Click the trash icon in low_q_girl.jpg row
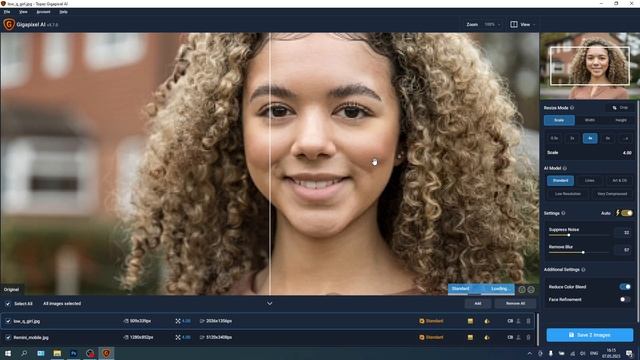The image size is (640, 360). coord(528,321)
